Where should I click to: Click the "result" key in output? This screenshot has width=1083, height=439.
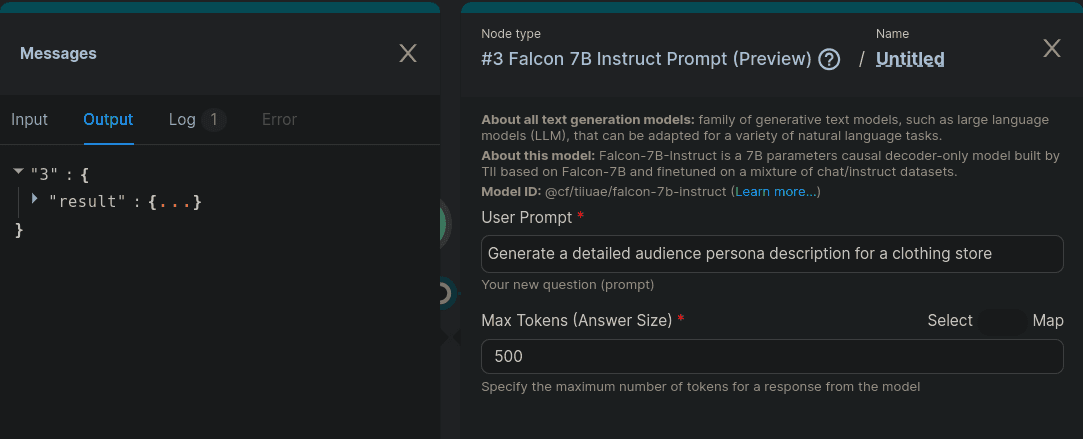[x=86, y=202]
